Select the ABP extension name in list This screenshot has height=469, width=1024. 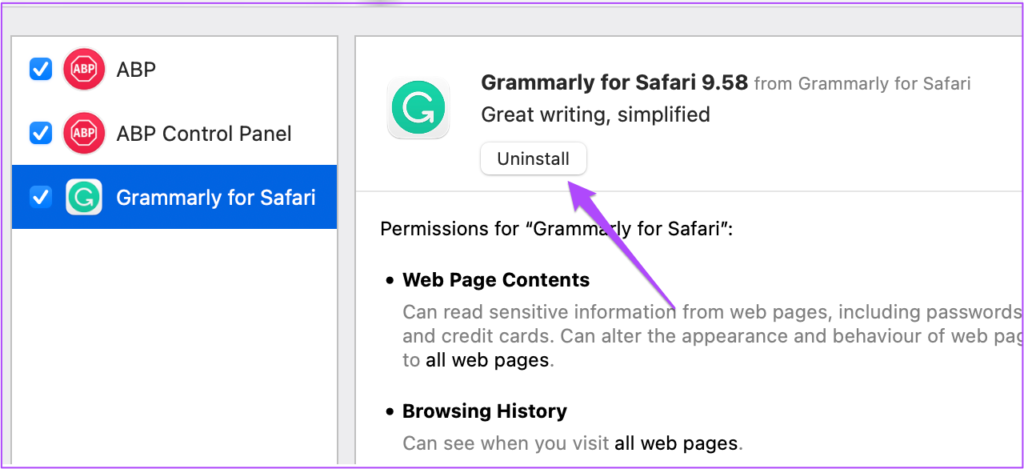pos(136,70)
